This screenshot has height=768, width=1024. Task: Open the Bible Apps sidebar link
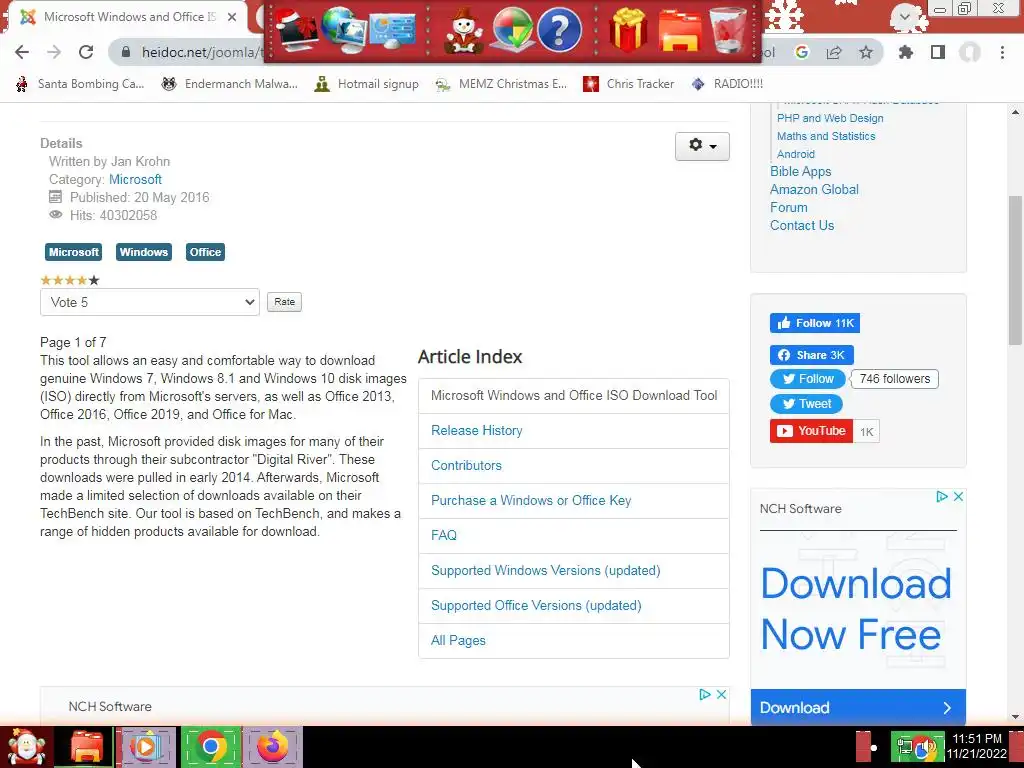[801, 171]
